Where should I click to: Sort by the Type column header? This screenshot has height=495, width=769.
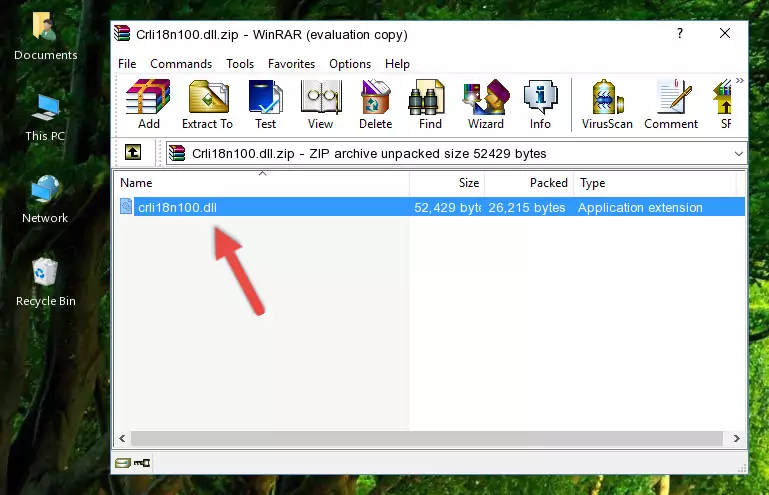655,182
